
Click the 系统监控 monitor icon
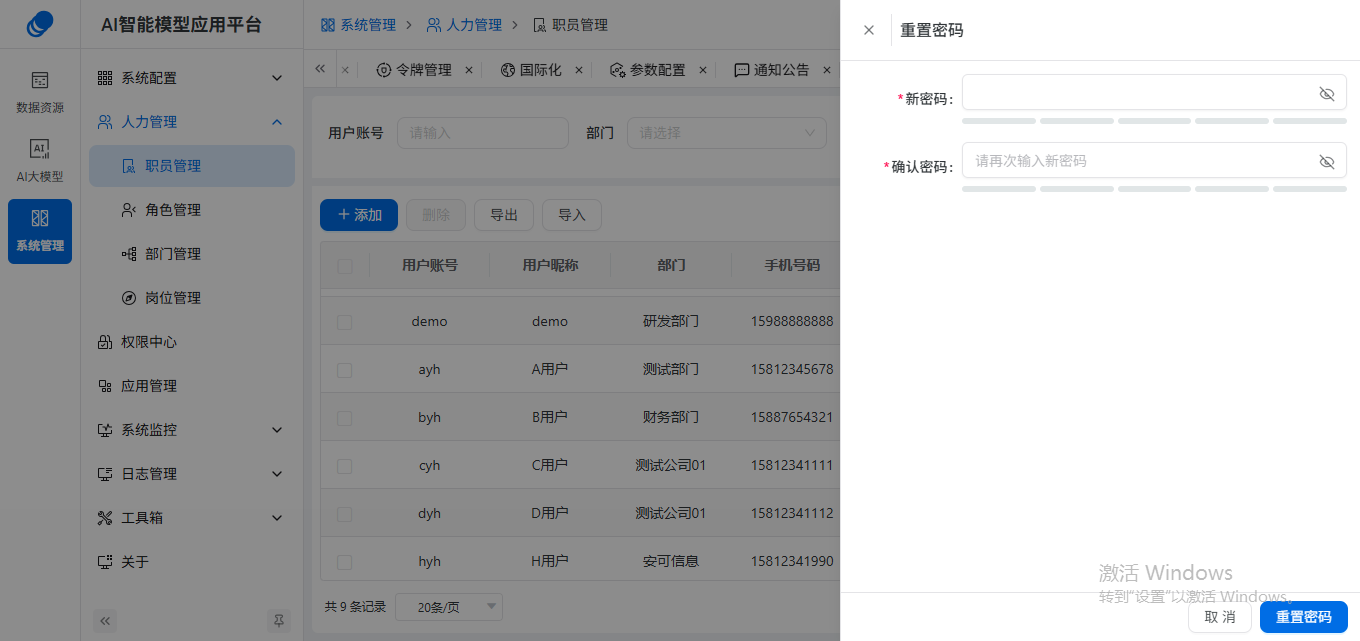[105, 430]
